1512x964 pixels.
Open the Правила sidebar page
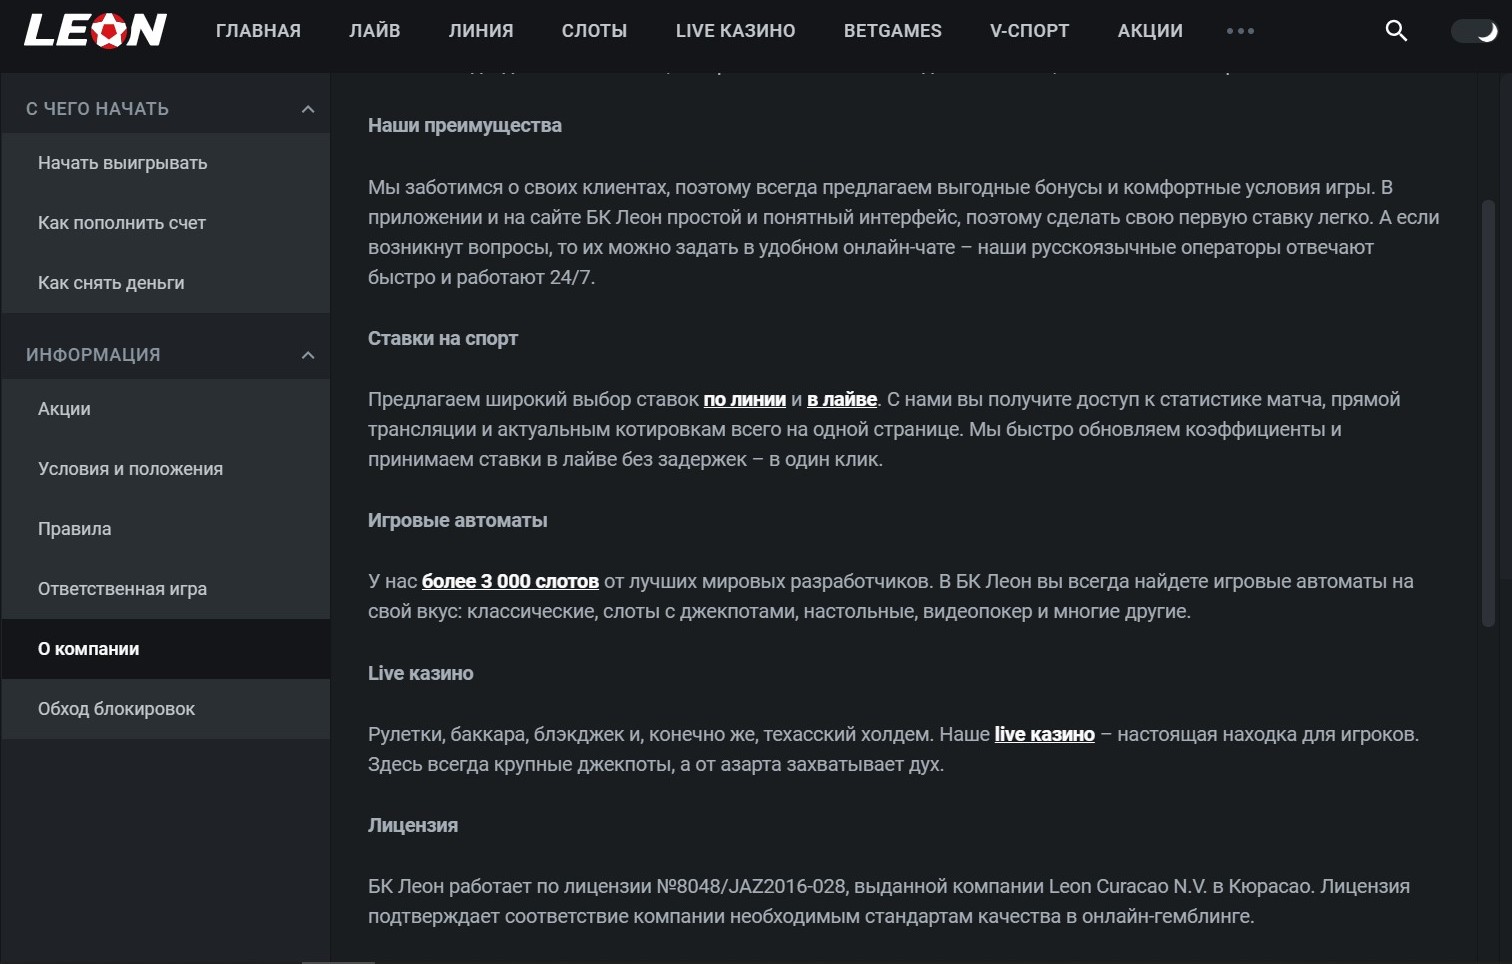click(166, 529)
